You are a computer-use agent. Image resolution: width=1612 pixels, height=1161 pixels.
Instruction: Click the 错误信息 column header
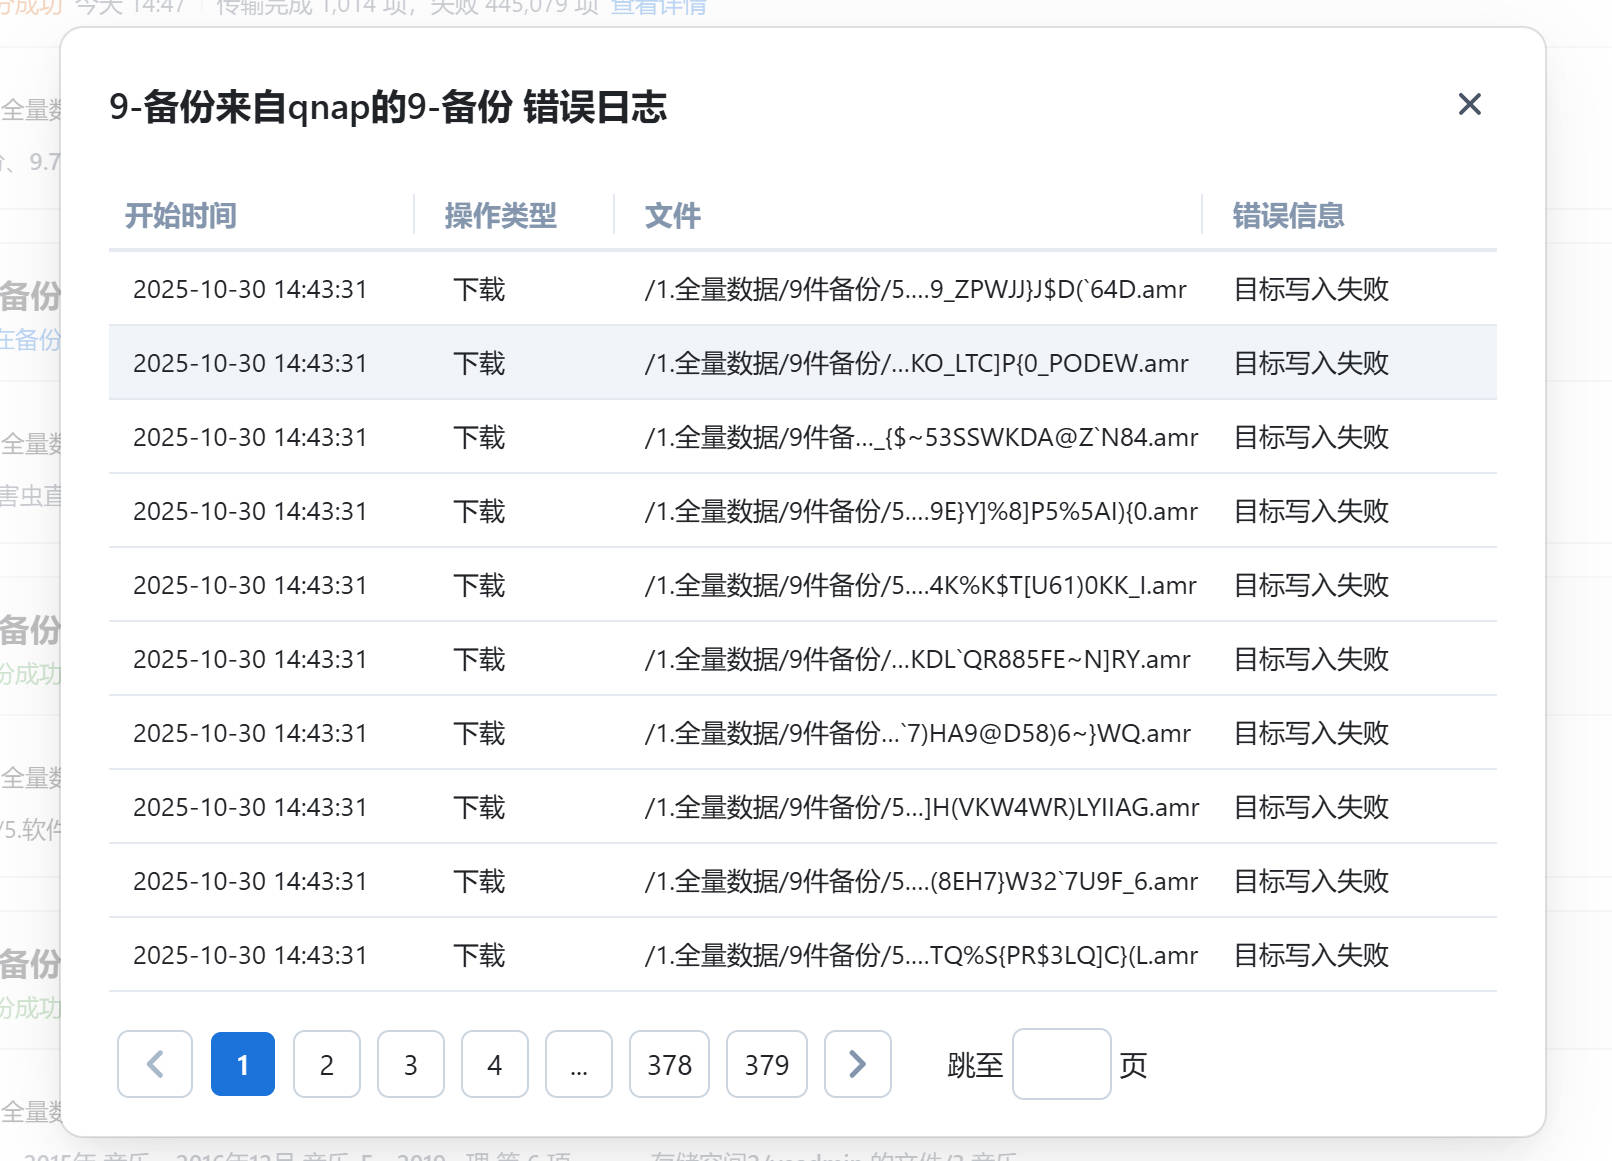[x=1288, y=215]
